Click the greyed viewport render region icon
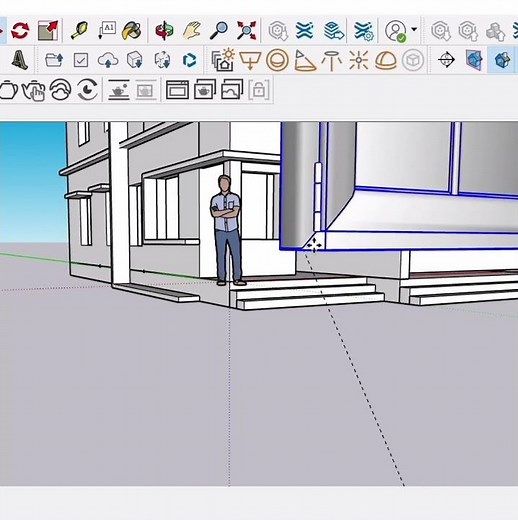The height and width of the screenshot is (520, 518). [146, 90]
